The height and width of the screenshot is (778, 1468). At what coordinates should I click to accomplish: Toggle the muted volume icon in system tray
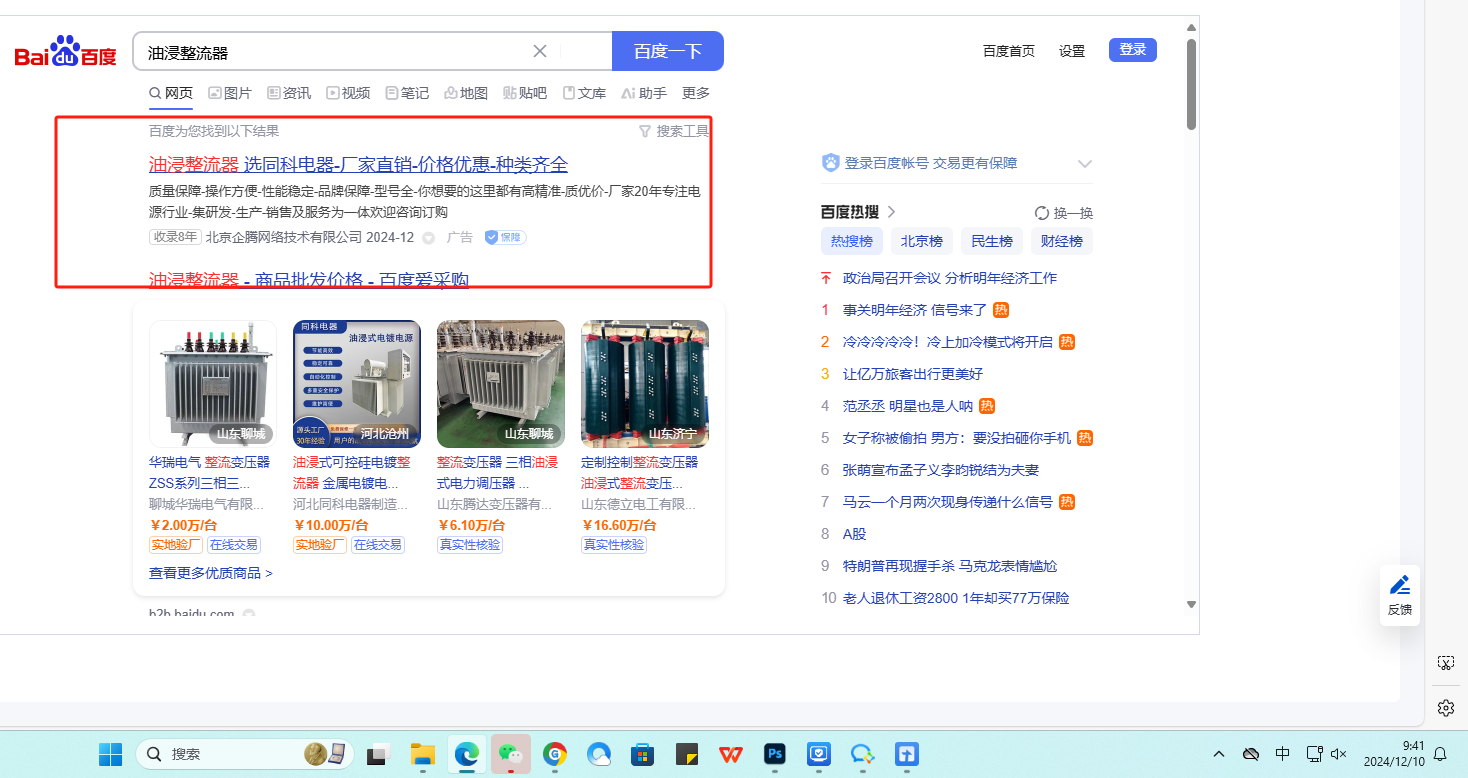(x=1339, y=754)
